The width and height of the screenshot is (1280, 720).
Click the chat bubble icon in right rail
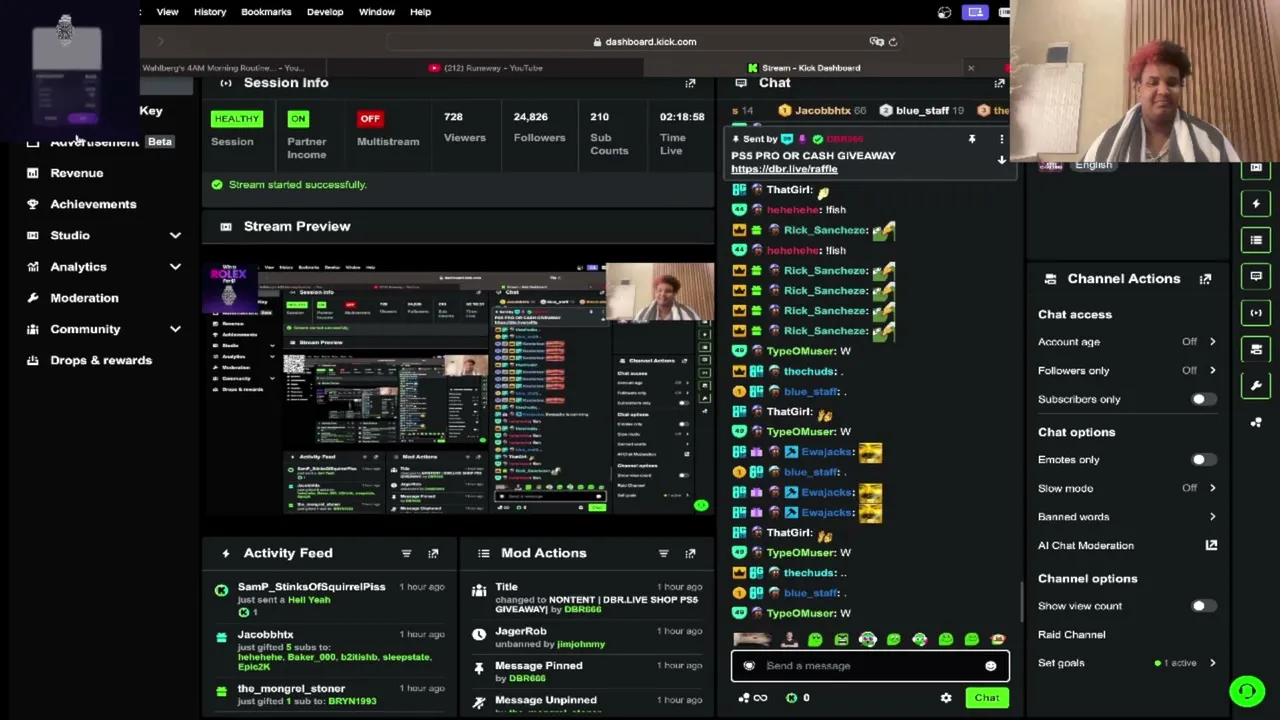pyautogui.click(x=1256, y=276)
